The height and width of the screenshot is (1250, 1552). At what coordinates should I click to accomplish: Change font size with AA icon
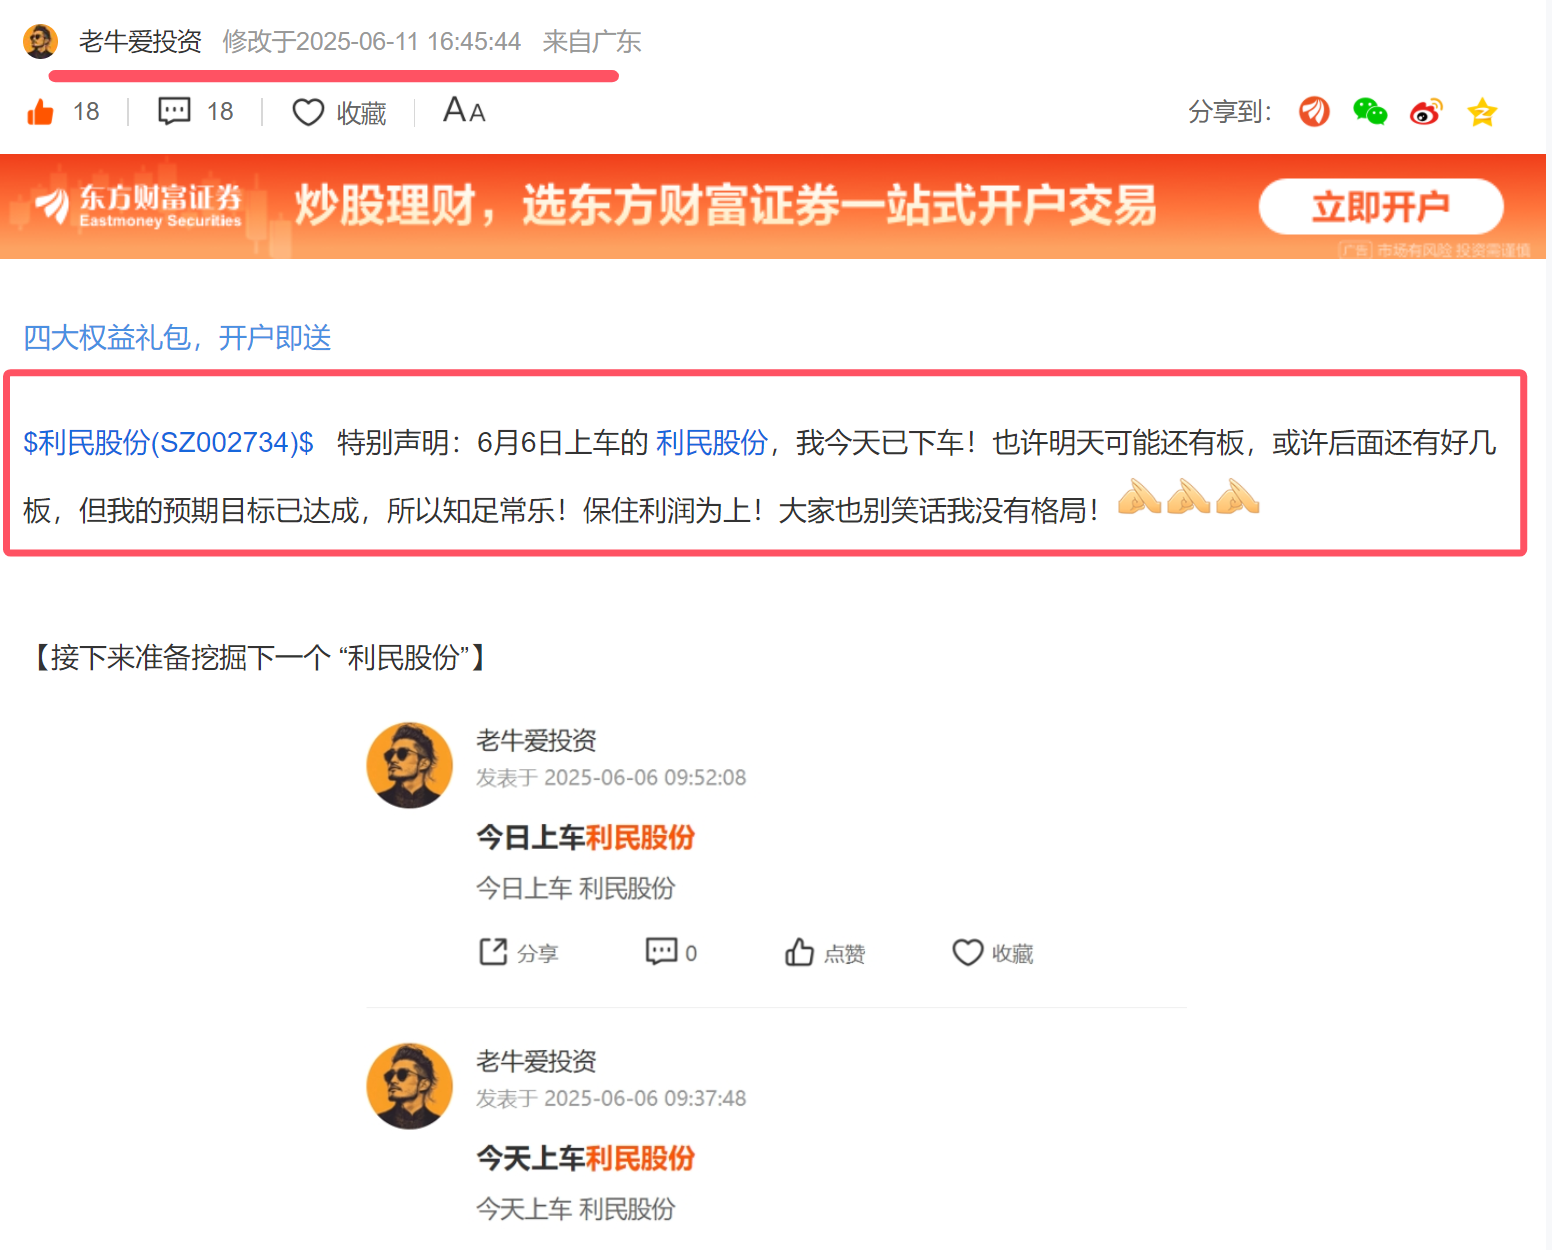464,110
